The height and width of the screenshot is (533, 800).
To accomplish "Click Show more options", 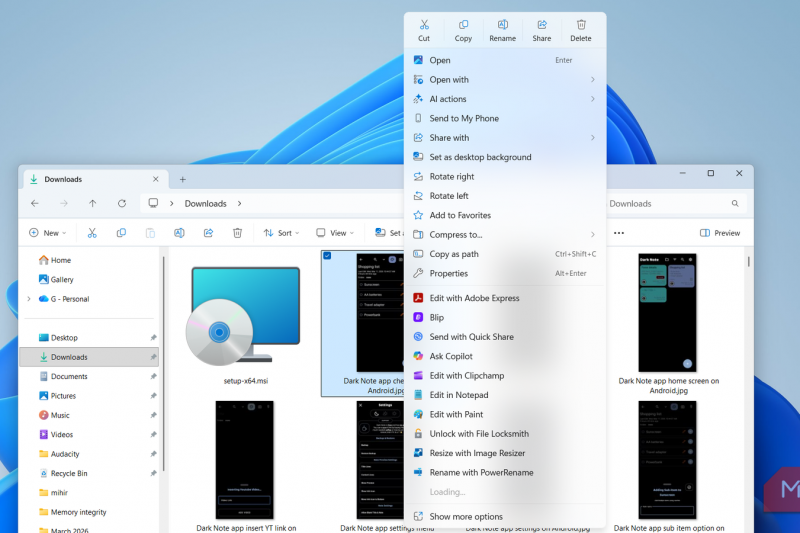I will (505, 516).
